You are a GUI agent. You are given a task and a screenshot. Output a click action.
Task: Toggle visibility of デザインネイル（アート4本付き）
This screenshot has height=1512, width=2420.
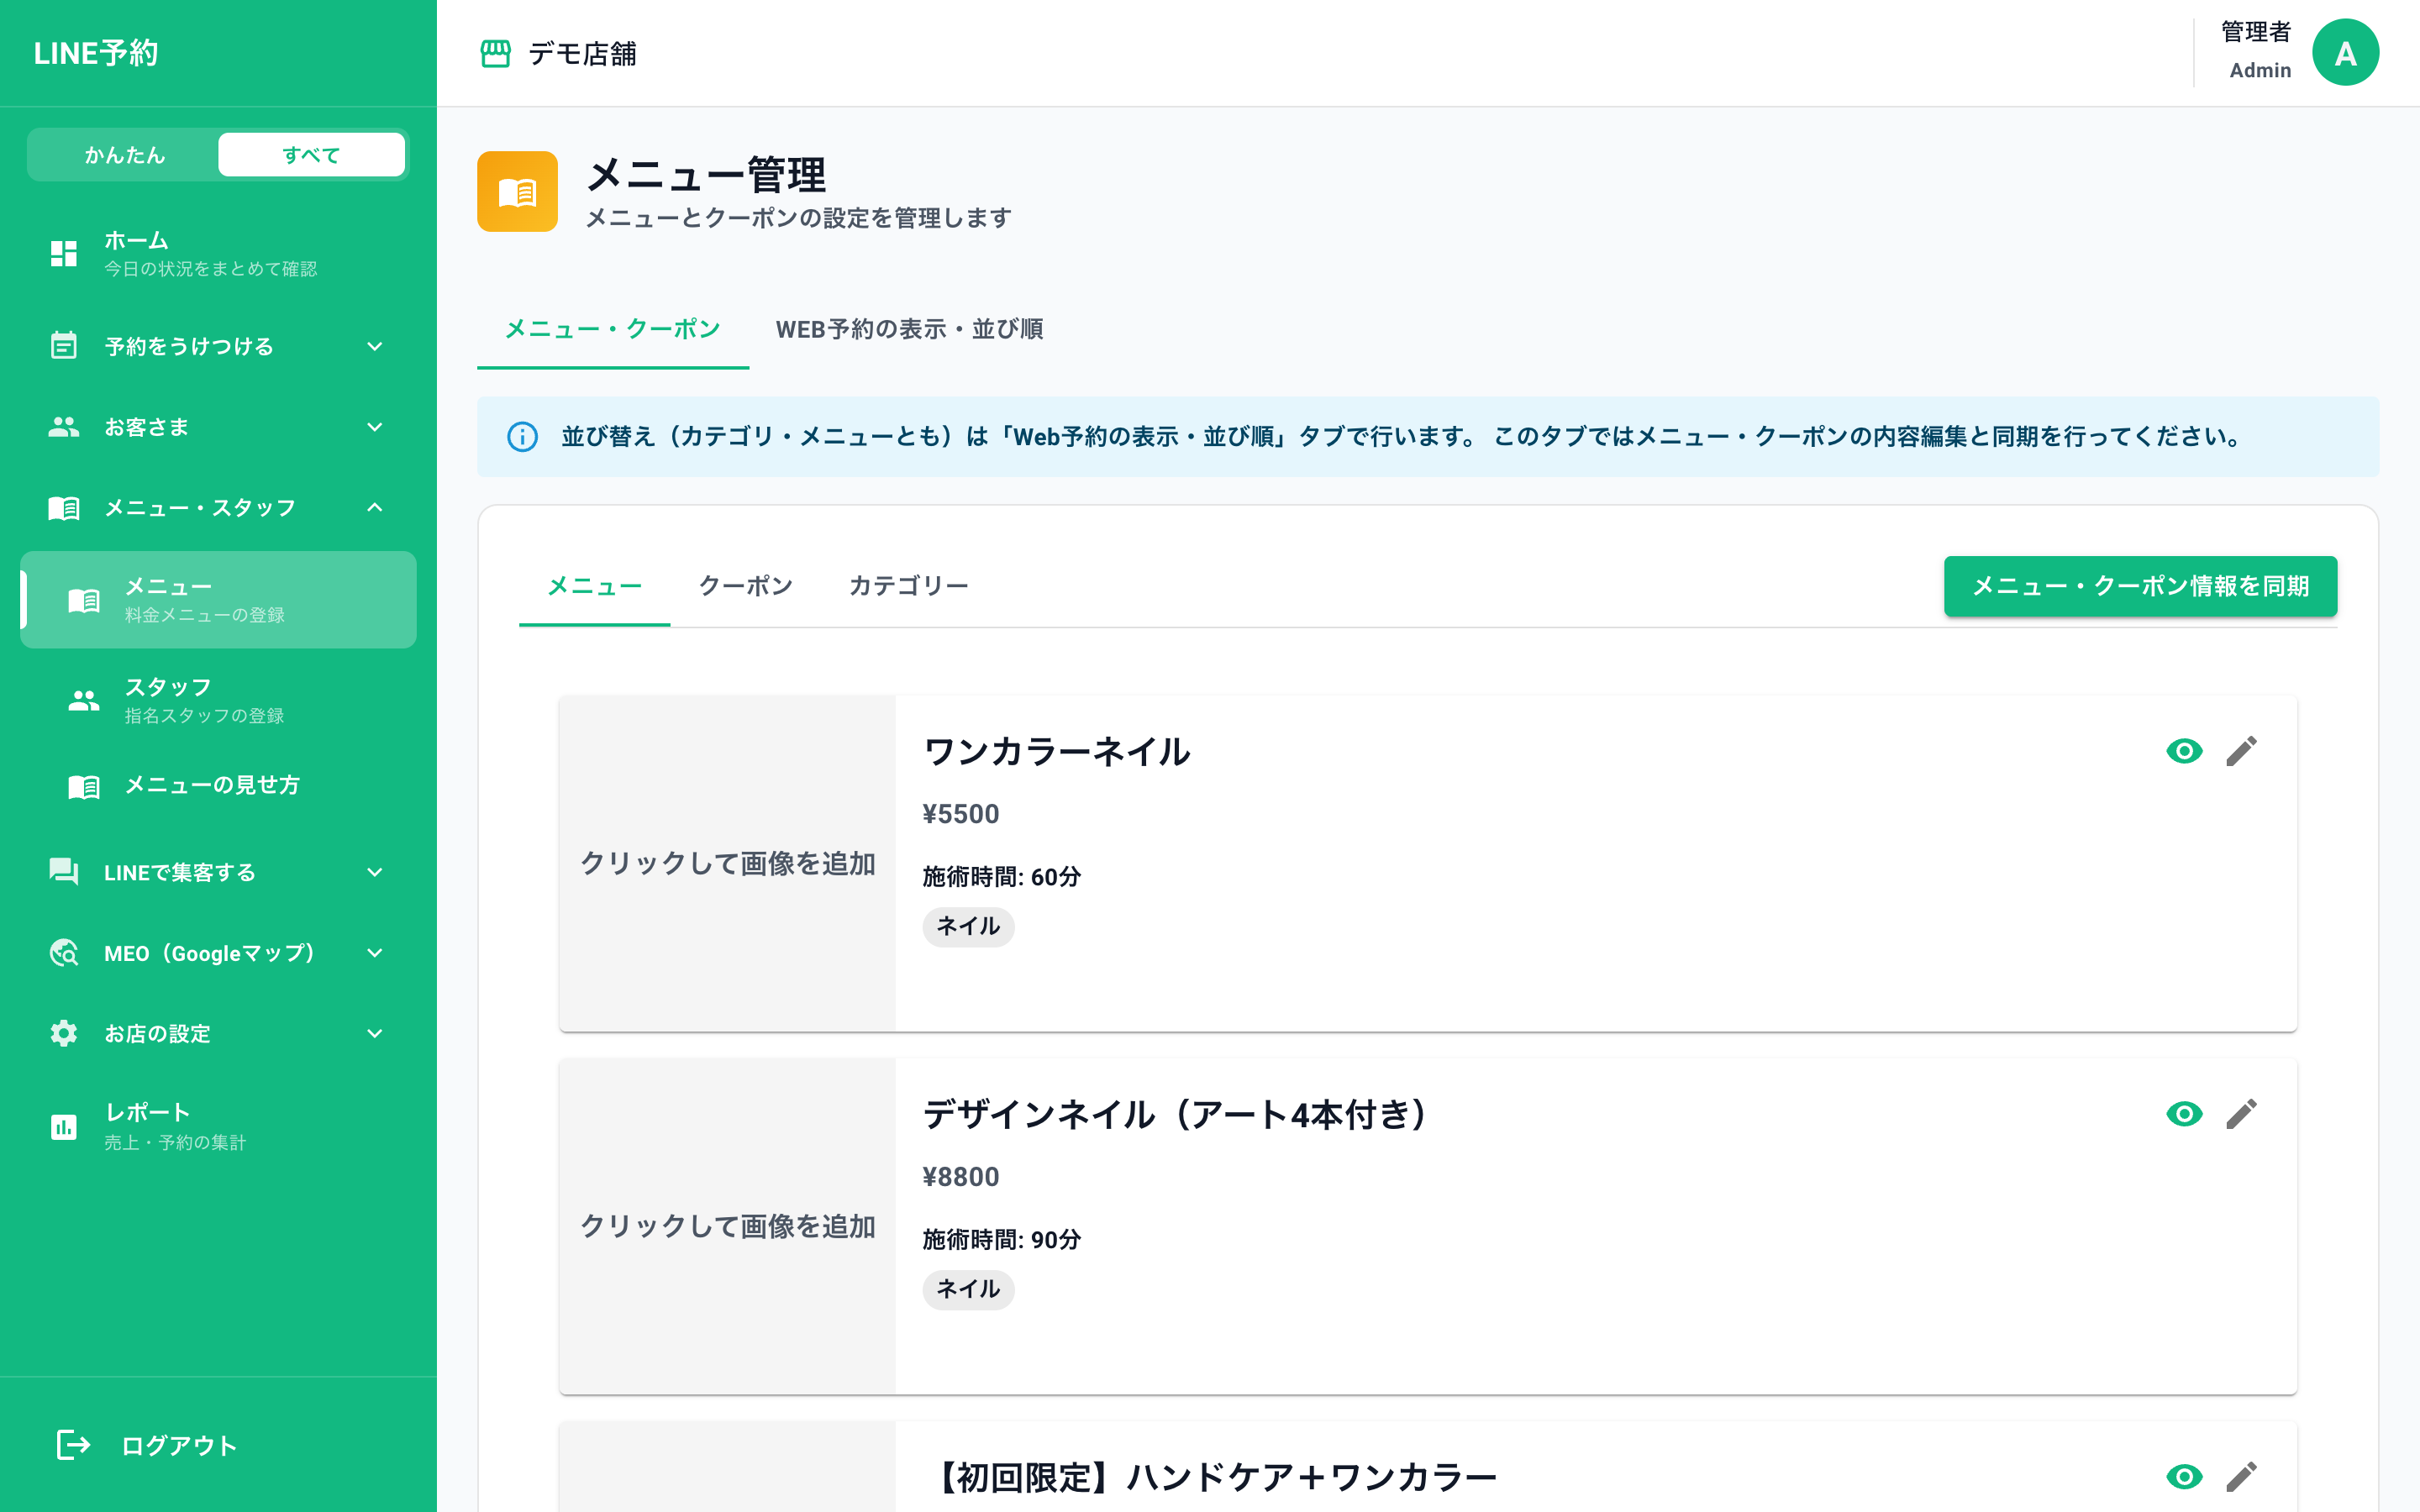pyautogui.click(x=2184, y=1114)
